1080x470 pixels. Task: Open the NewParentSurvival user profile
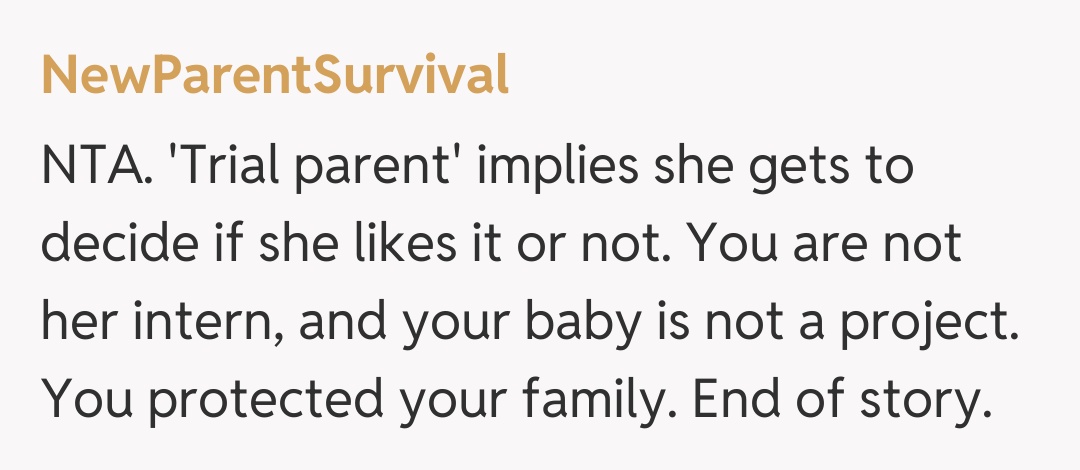(x=275, y=77)
